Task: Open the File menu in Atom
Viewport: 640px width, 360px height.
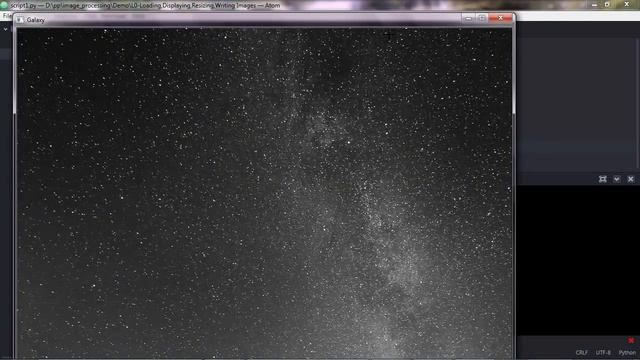Action: tap(7, 16)
